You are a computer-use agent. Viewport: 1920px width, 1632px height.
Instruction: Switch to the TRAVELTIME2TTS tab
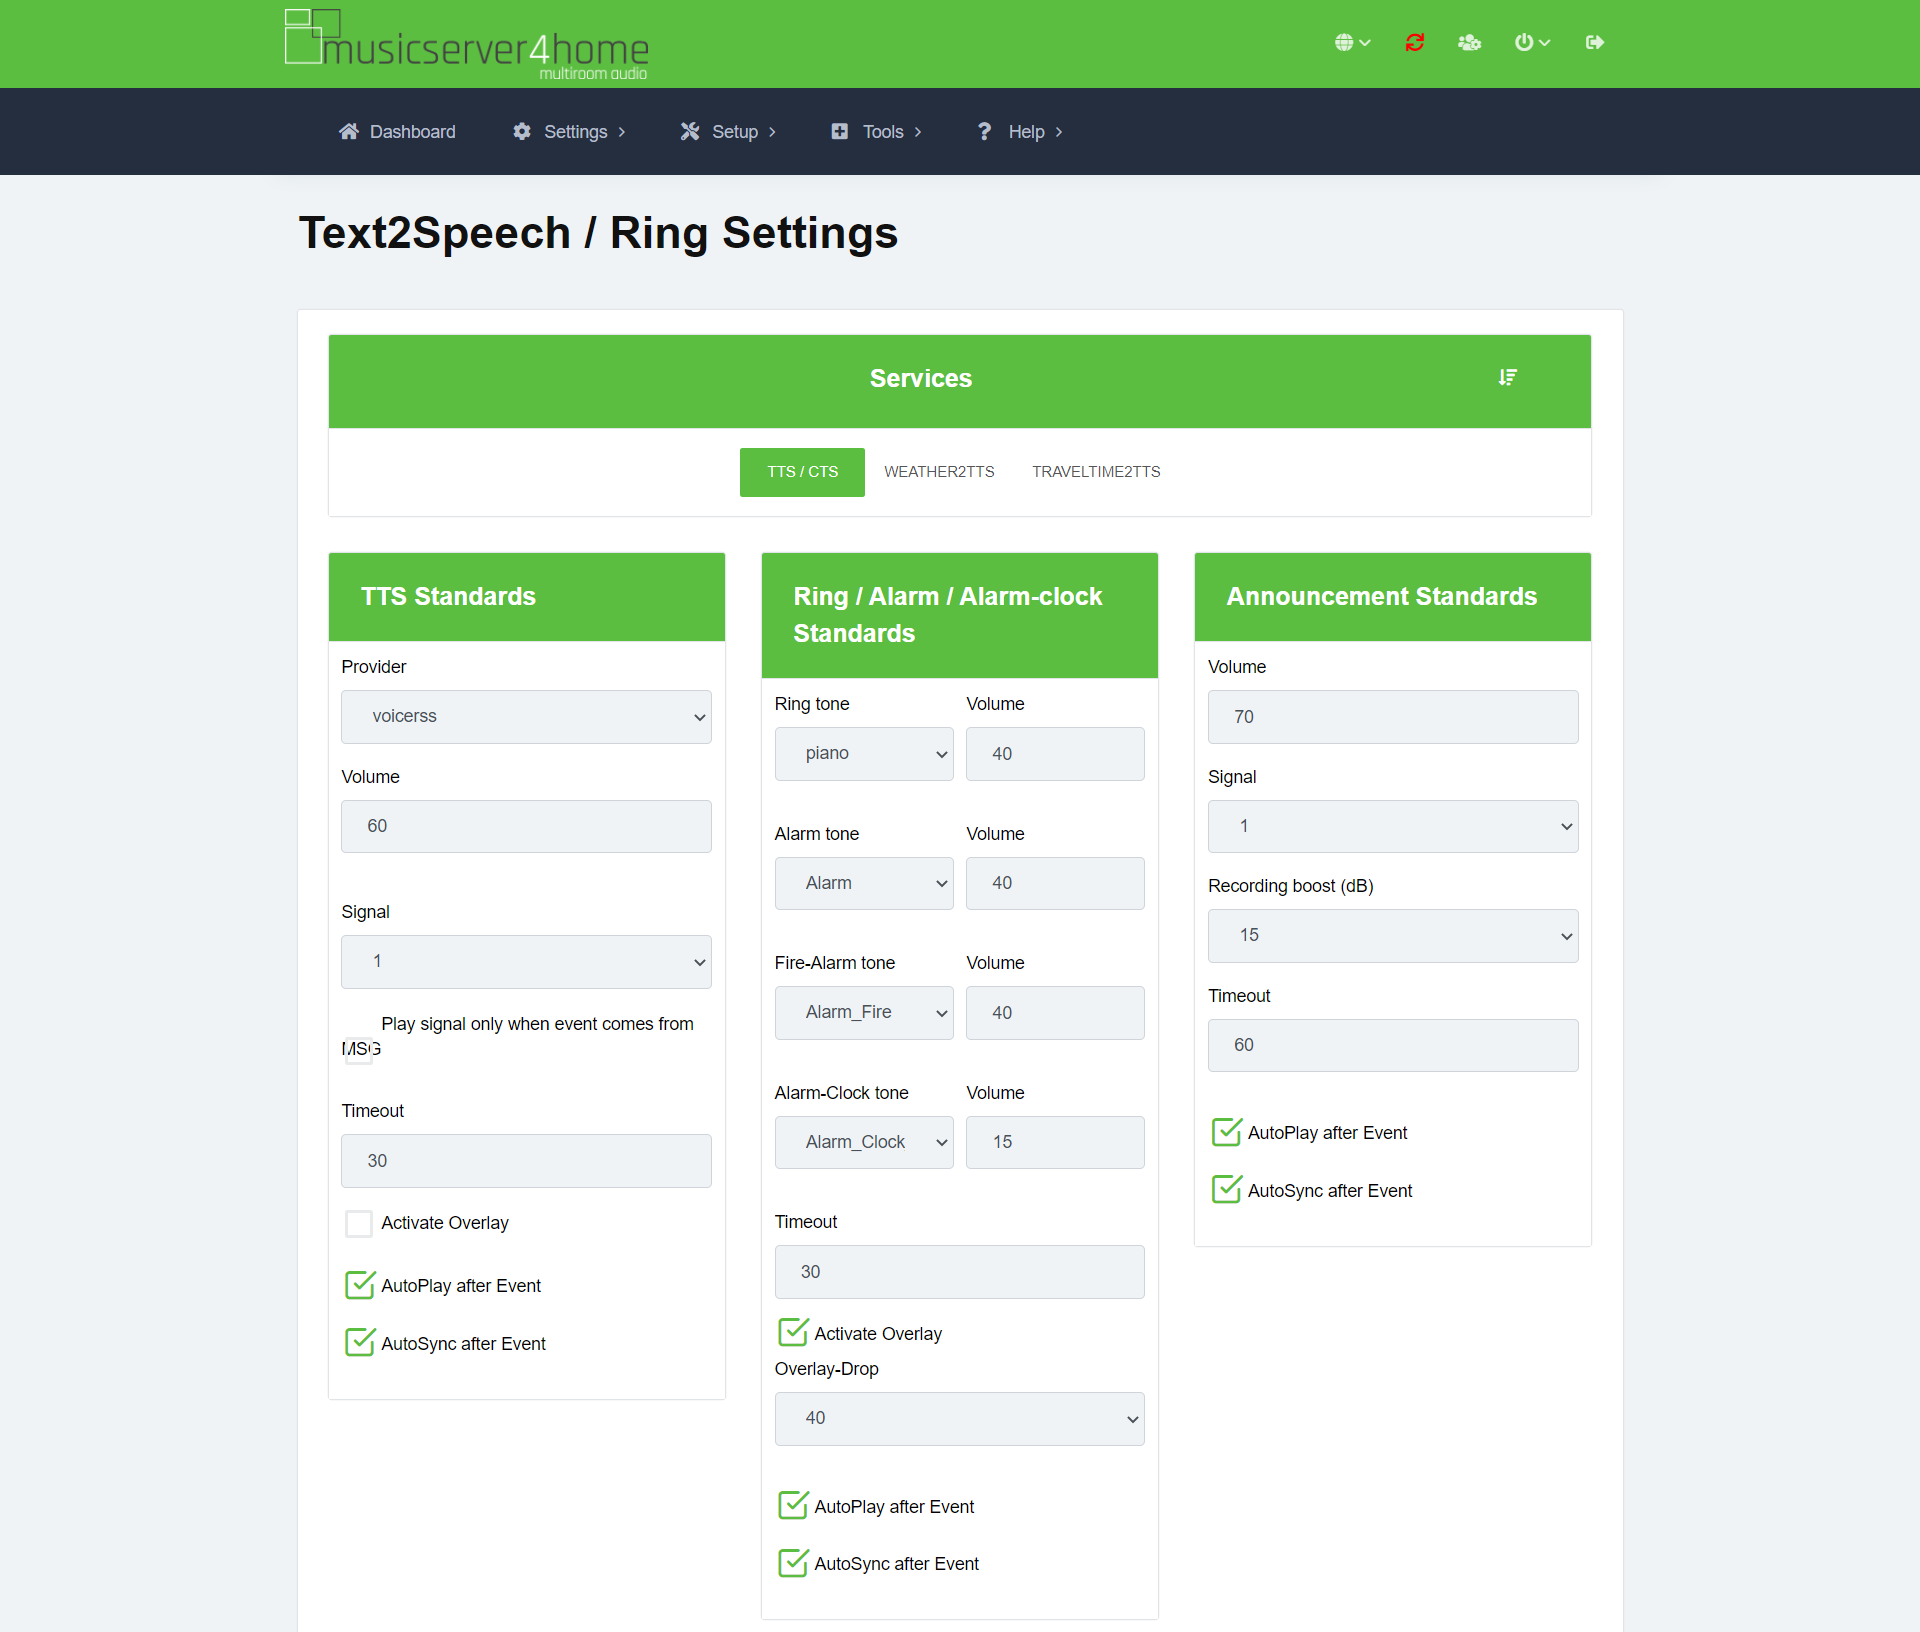click(1096, 472)
